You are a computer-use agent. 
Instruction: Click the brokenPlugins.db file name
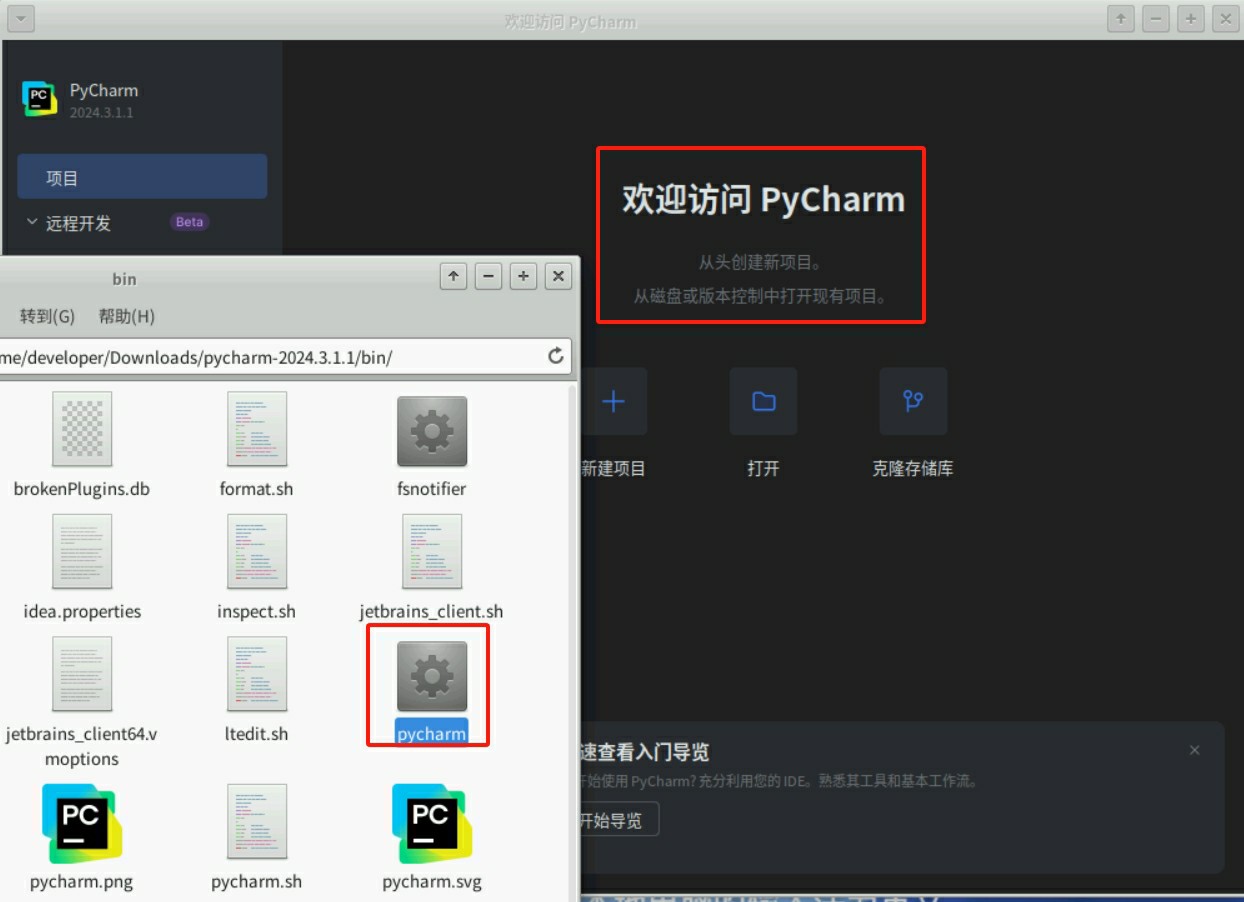pyautogui.click(x=82, y=489)
